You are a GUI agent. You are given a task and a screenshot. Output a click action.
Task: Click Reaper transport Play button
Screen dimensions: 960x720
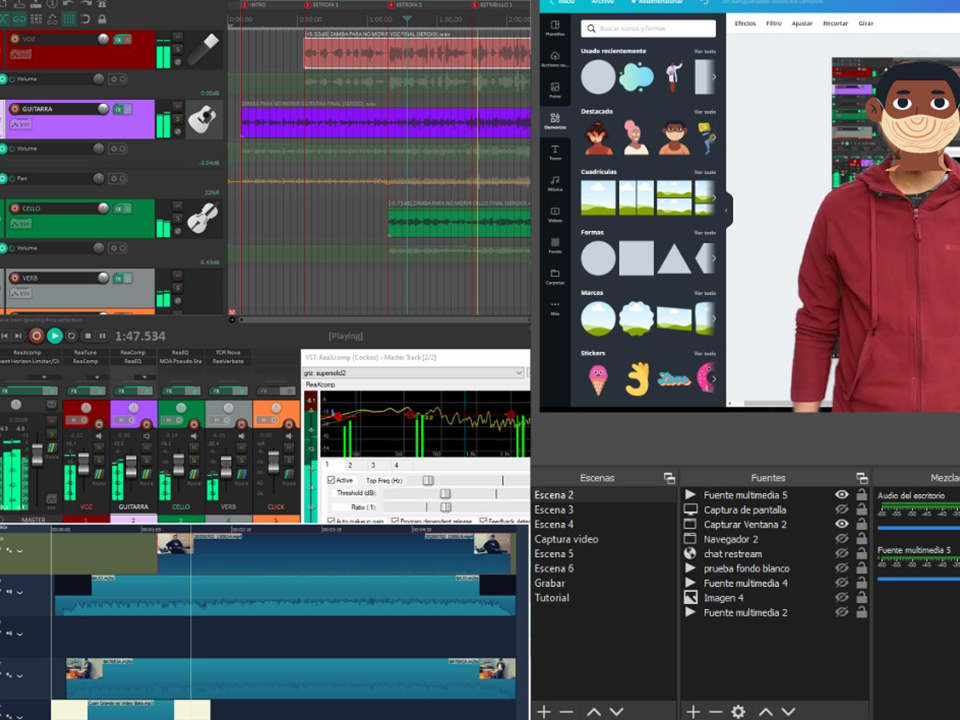[x=54, y=336]
